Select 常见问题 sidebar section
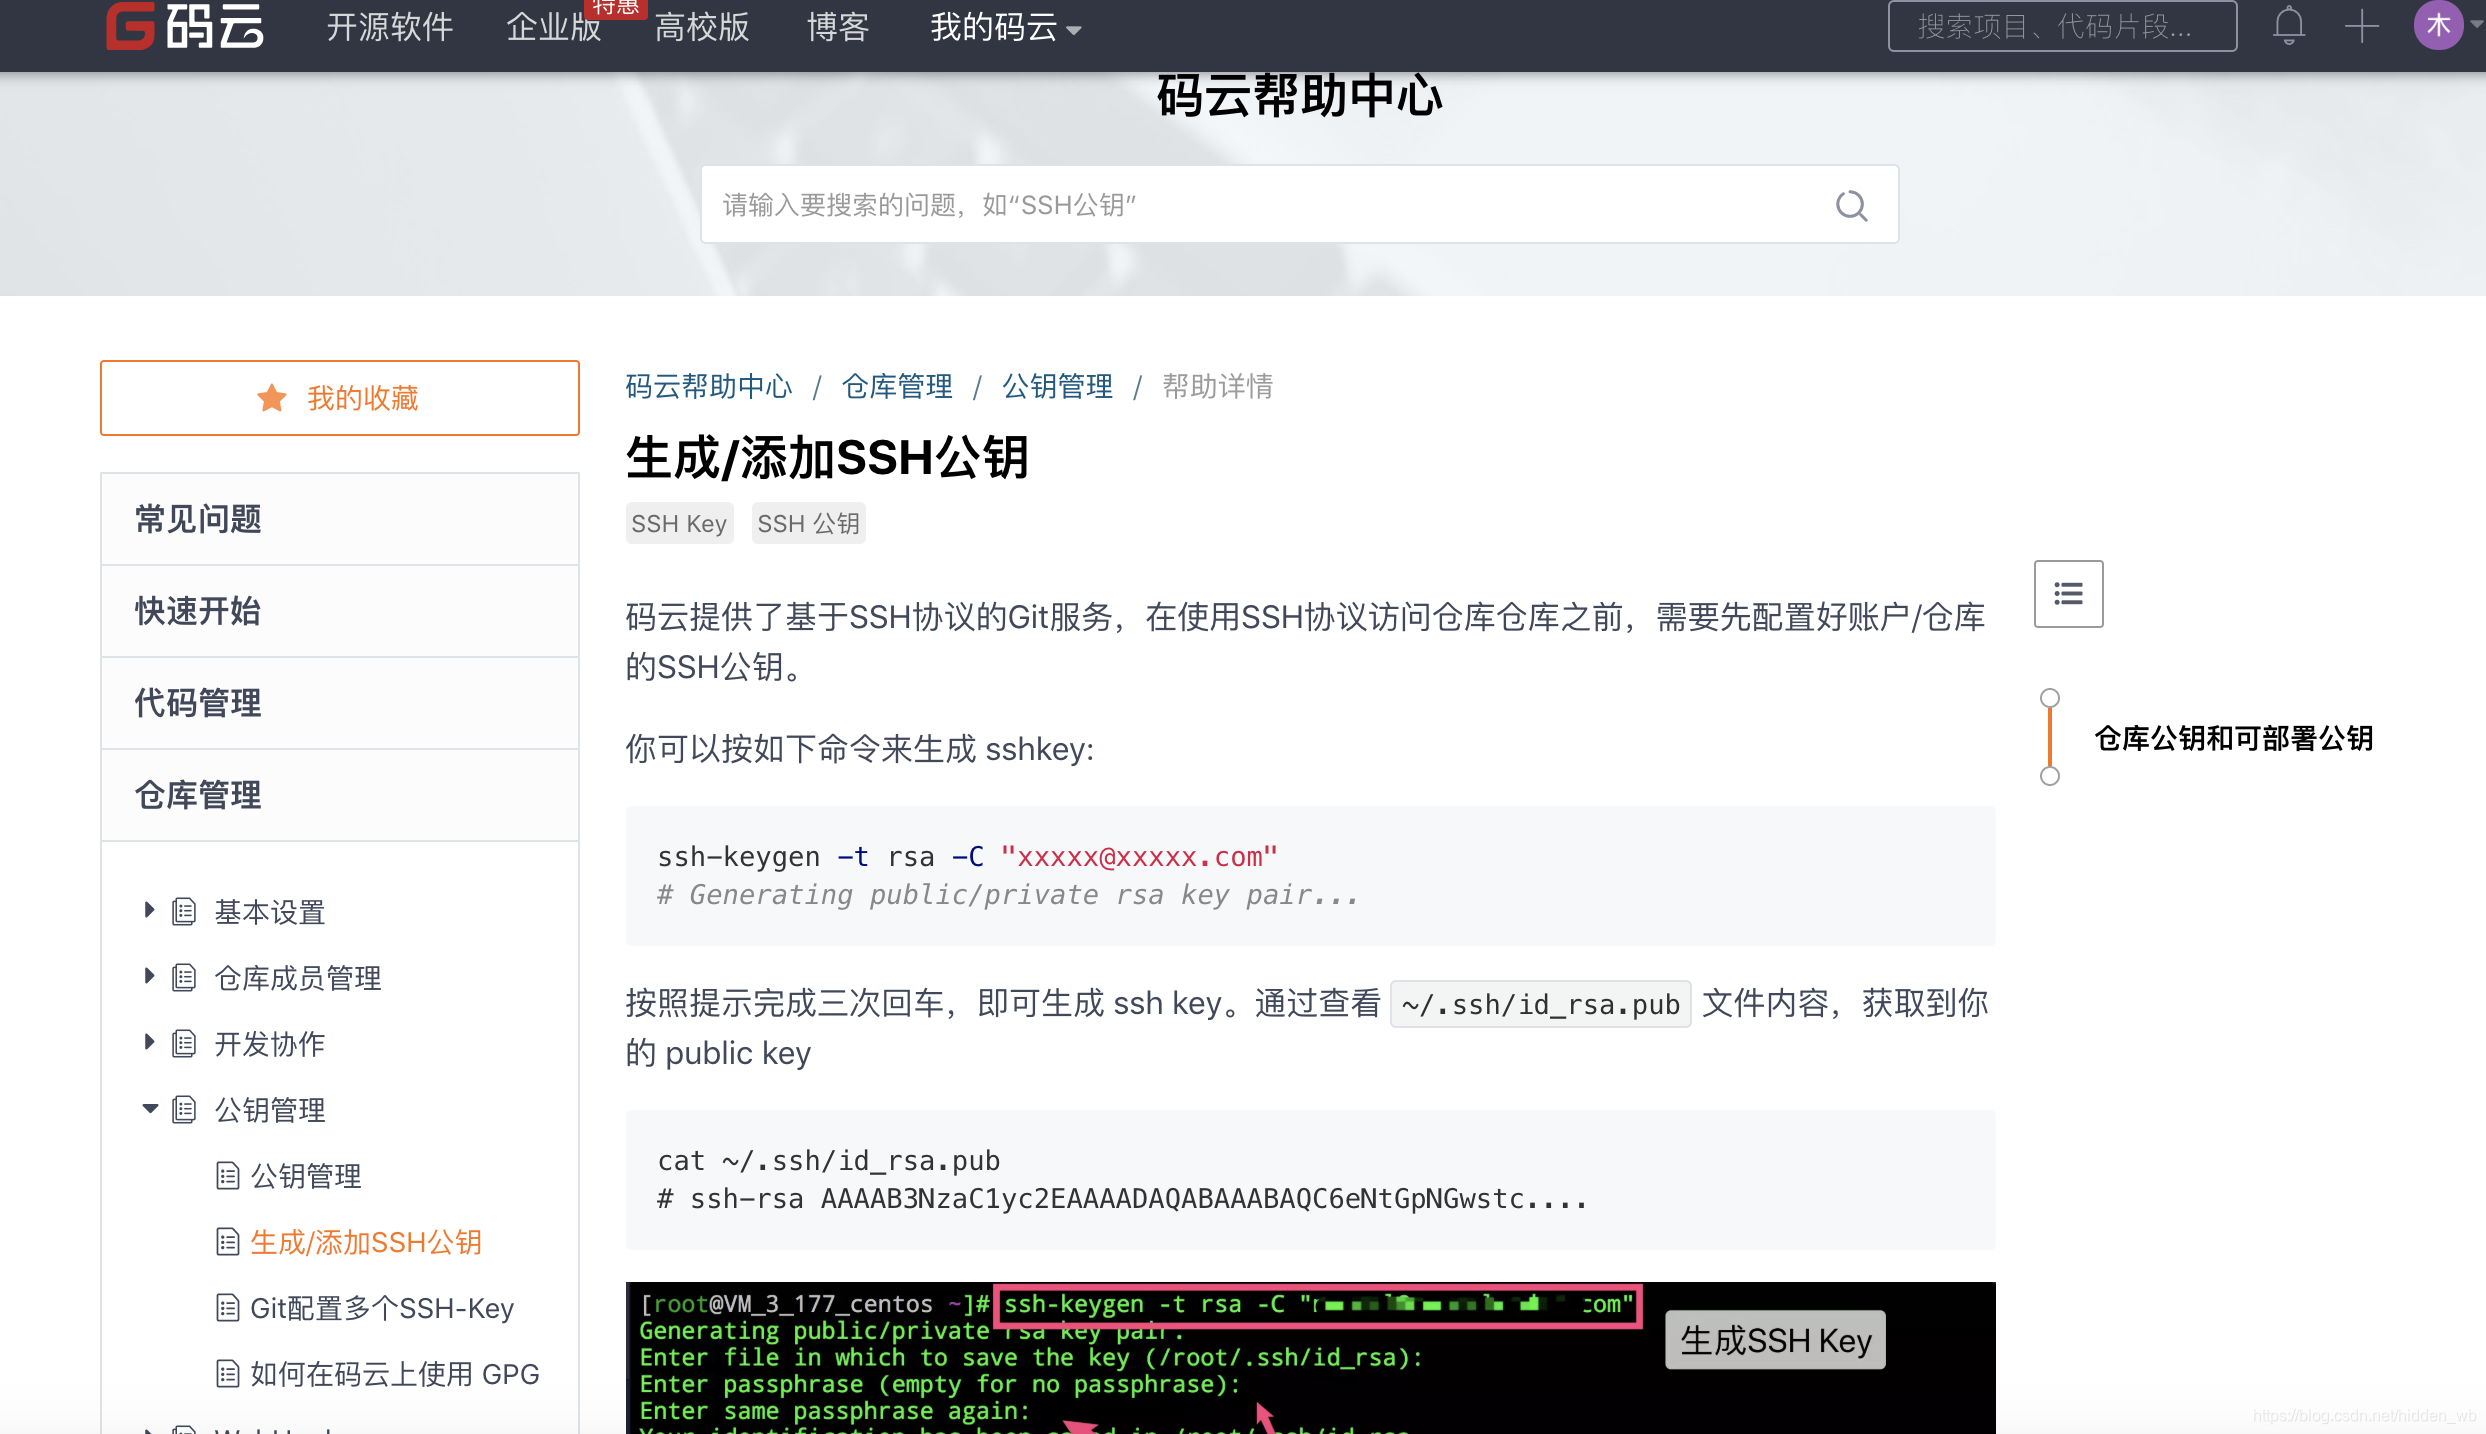2486x1434 pixels. pos(340,519)
